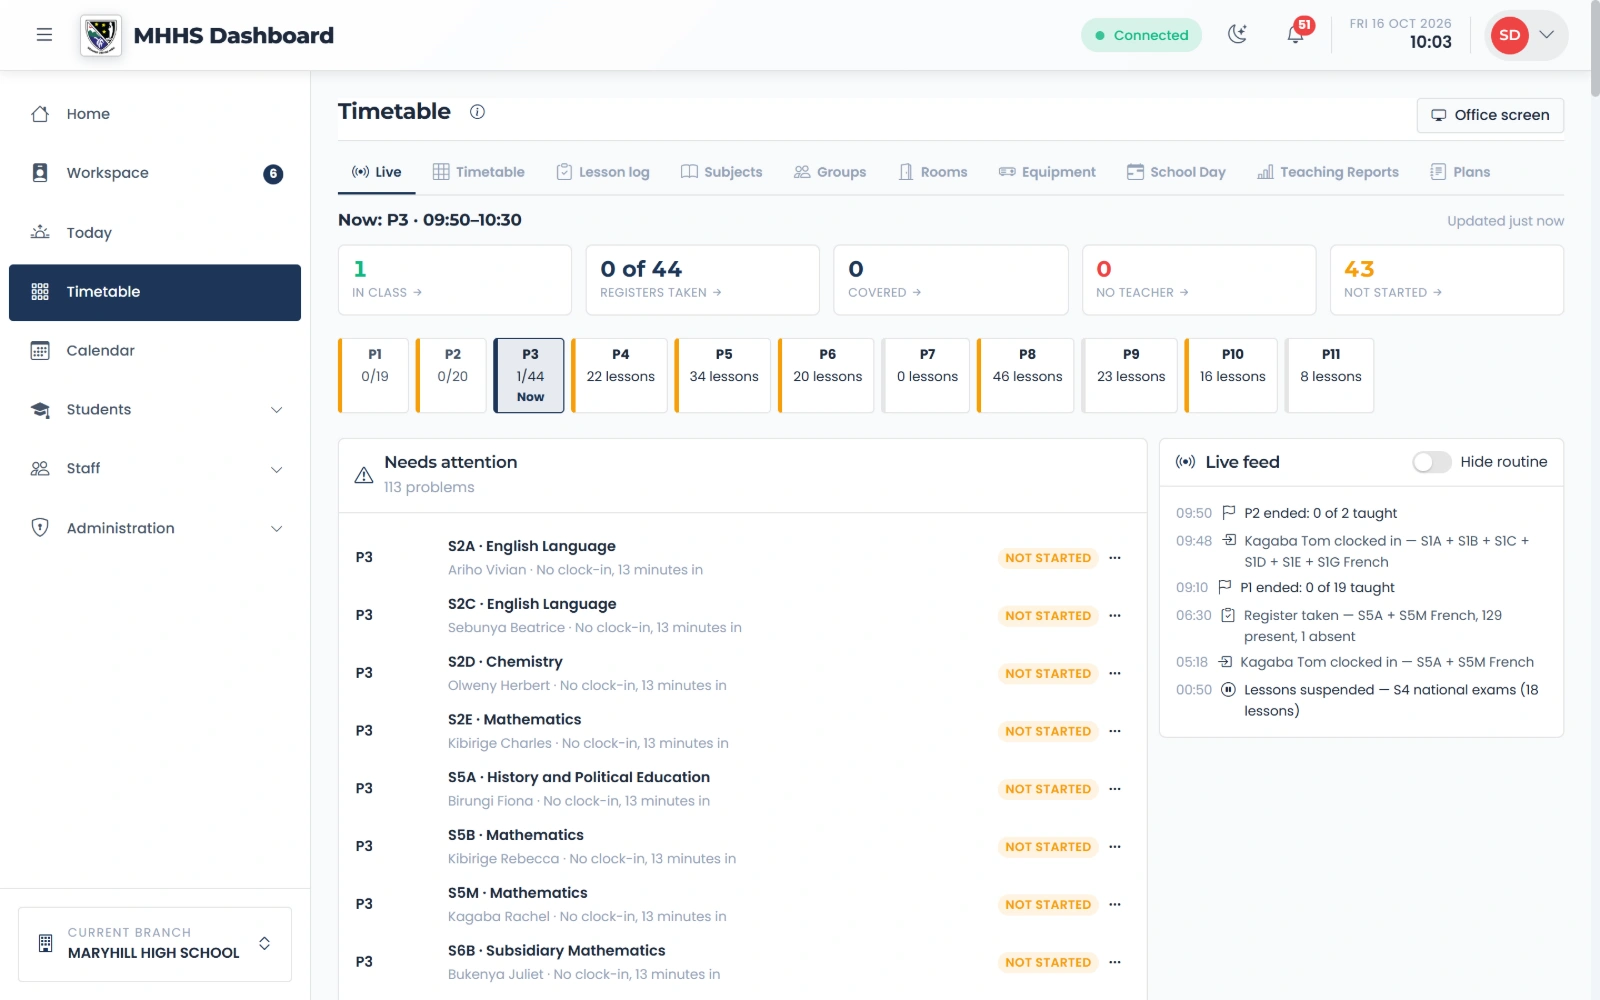Viewport: 1600px width, 1000px height.
Task: Expand the Students sidebar section
Action: coord(155,410)
